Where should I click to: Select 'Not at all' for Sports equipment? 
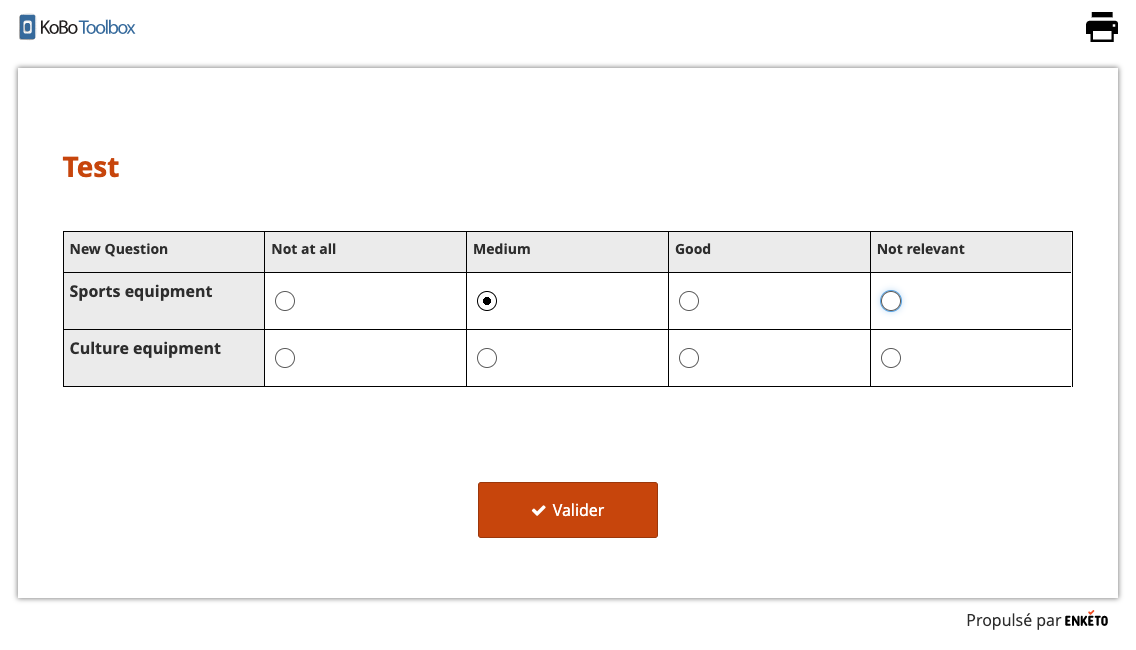(x=285, y=301)
